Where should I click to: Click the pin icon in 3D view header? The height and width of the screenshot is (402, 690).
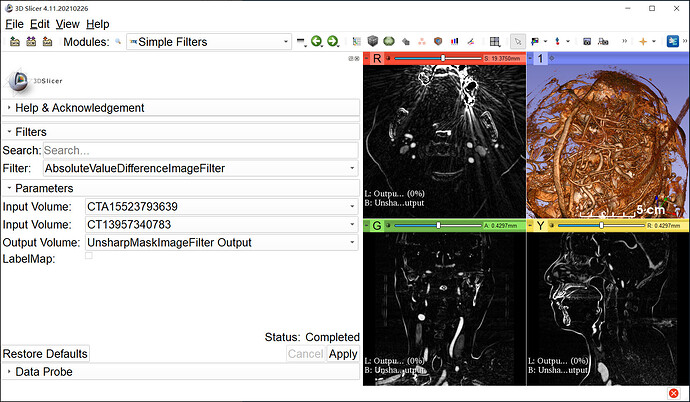click(x=531, y=59)
